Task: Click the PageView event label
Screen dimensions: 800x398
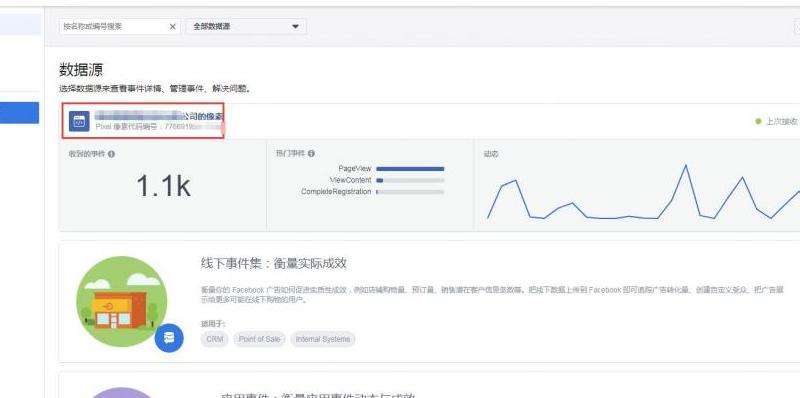Action: click(x=355, y=168)
